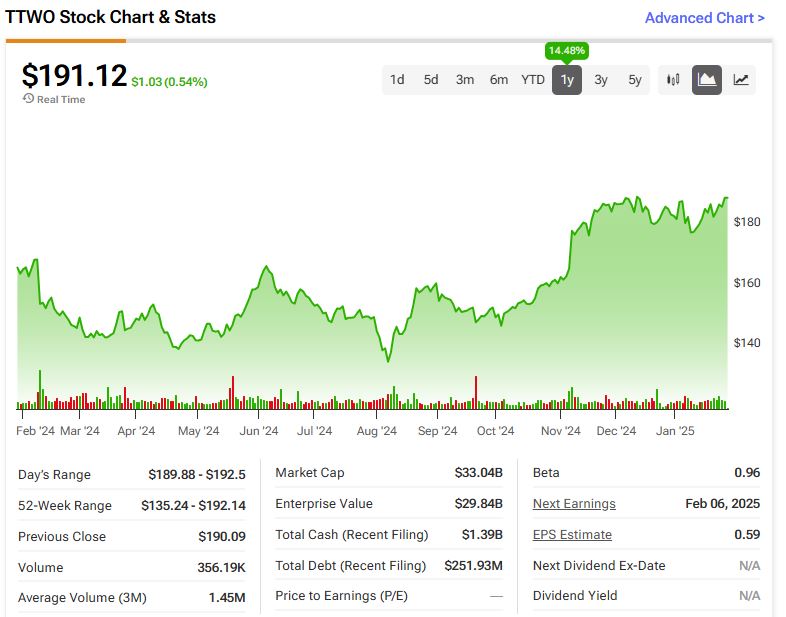Click Volume value 356.19K

tap(222, 568)
